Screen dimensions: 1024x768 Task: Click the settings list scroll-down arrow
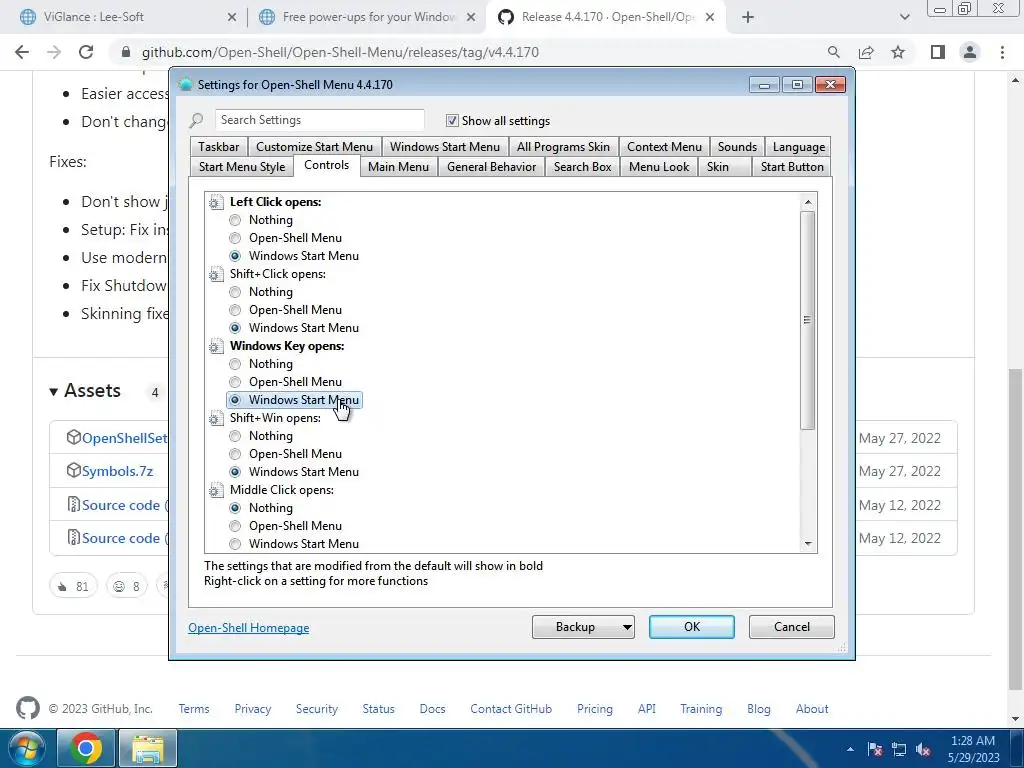point(808,543)
